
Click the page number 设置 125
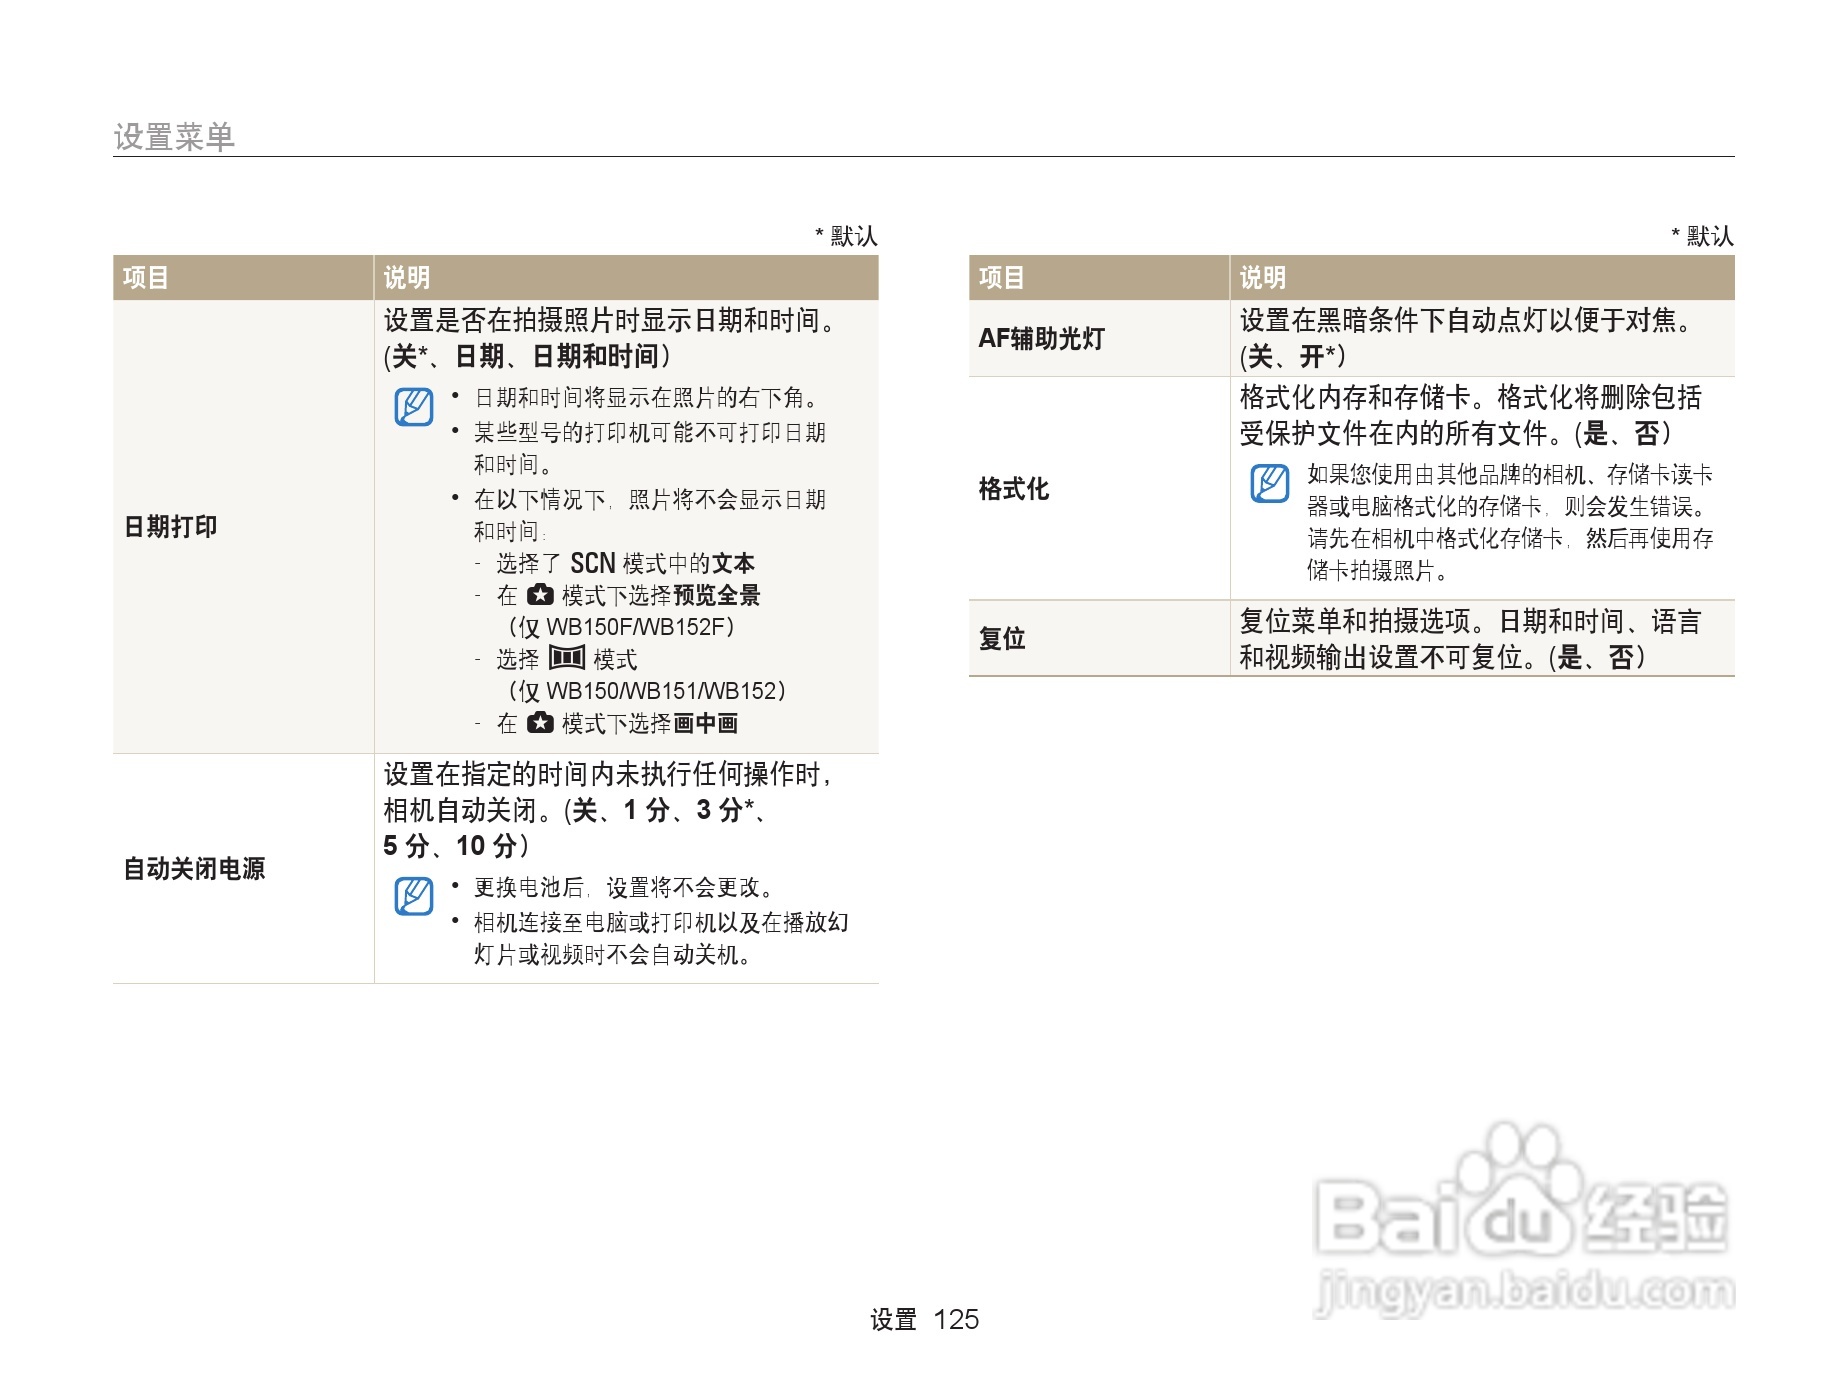point(924,1319)
